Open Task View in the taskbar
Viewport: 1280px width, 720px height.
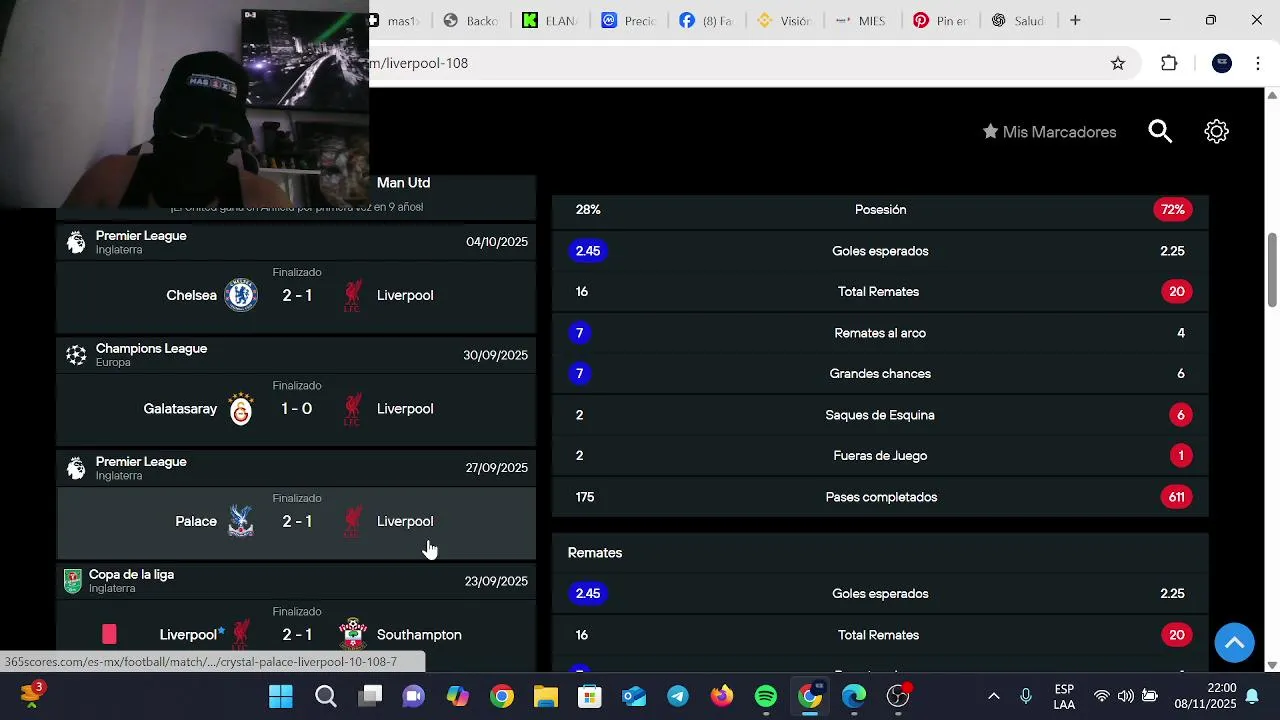tap(371, 696)
